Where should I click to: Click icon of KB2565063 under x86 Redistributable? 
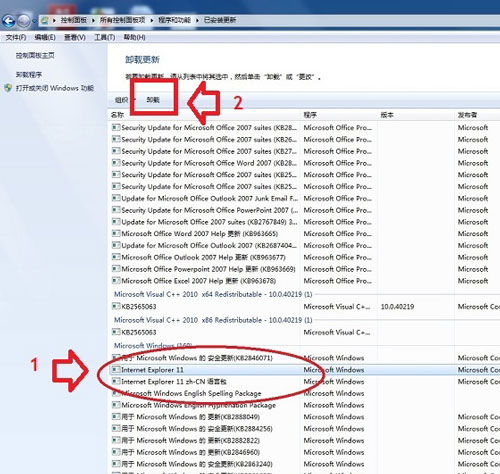tap(116, 332)
